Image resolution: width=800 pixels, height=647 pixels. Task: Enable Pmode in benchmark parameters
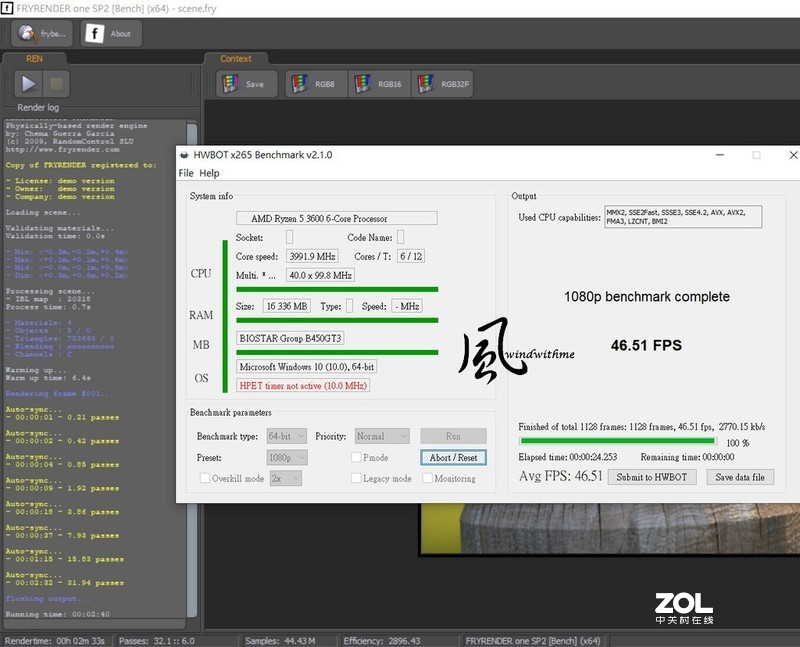coord(357,457)
